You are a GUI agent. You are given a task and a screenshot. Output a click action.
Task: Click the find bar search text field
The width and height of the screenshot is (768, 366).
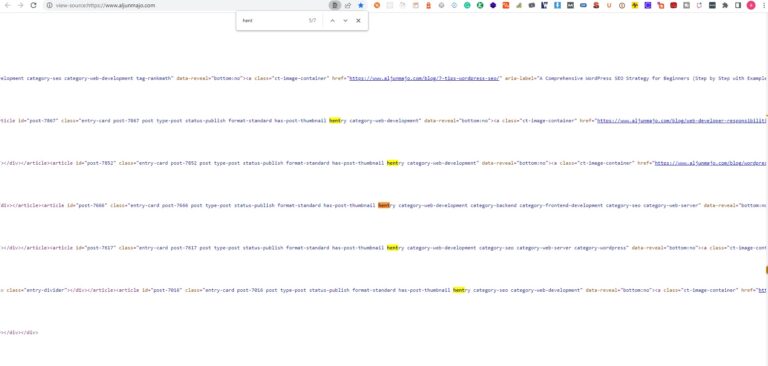click(x=272, y=21)
